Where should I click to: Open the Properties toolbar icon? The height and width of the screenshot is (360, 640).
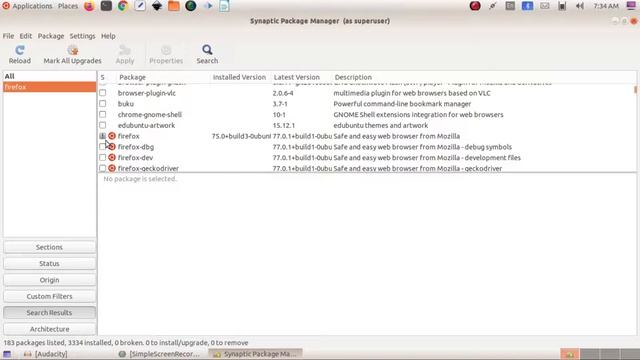tap(166, 50)
